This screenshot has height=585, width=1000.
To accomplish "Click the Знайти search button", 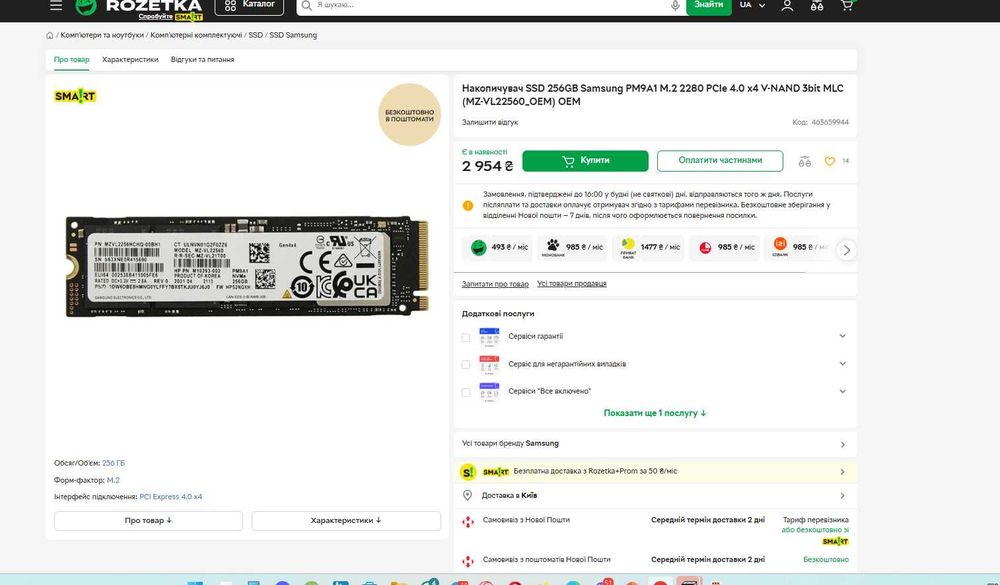I will point(709,5).
